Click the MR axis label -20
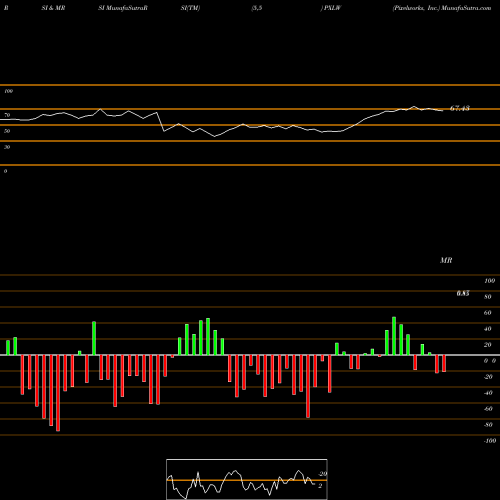This screenshot has height=500, width=500. (488, 377)
